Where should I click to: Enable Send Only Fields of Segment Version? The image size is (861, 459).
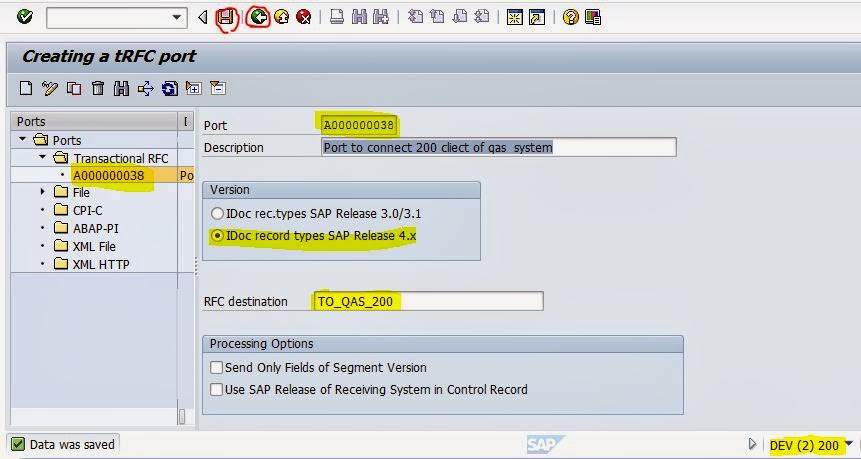pos(216,367)
